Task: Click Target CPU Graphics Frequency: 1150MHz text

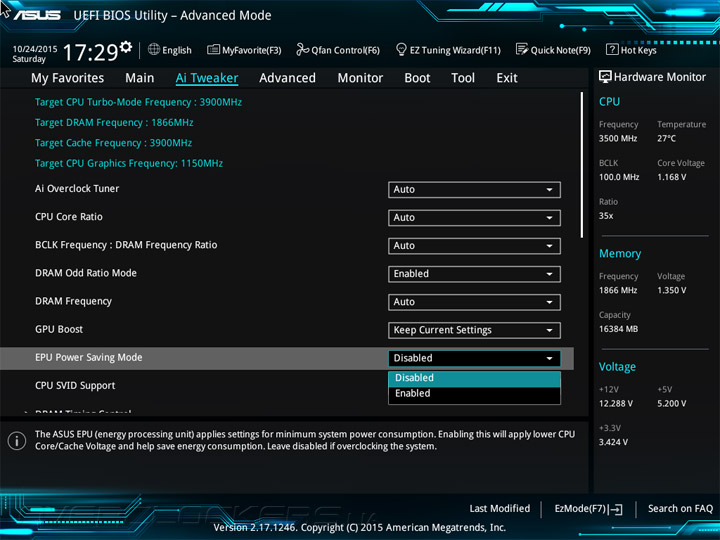Action: 129,163
